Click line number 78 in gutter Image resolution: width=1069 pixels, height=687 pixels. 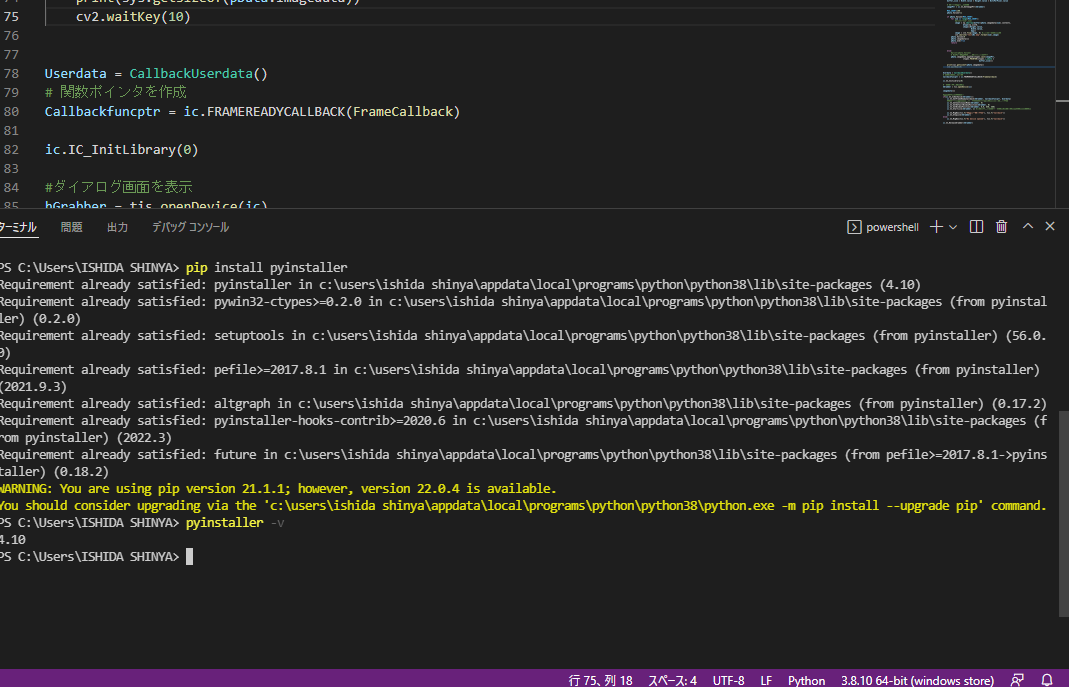pos(12,74)
